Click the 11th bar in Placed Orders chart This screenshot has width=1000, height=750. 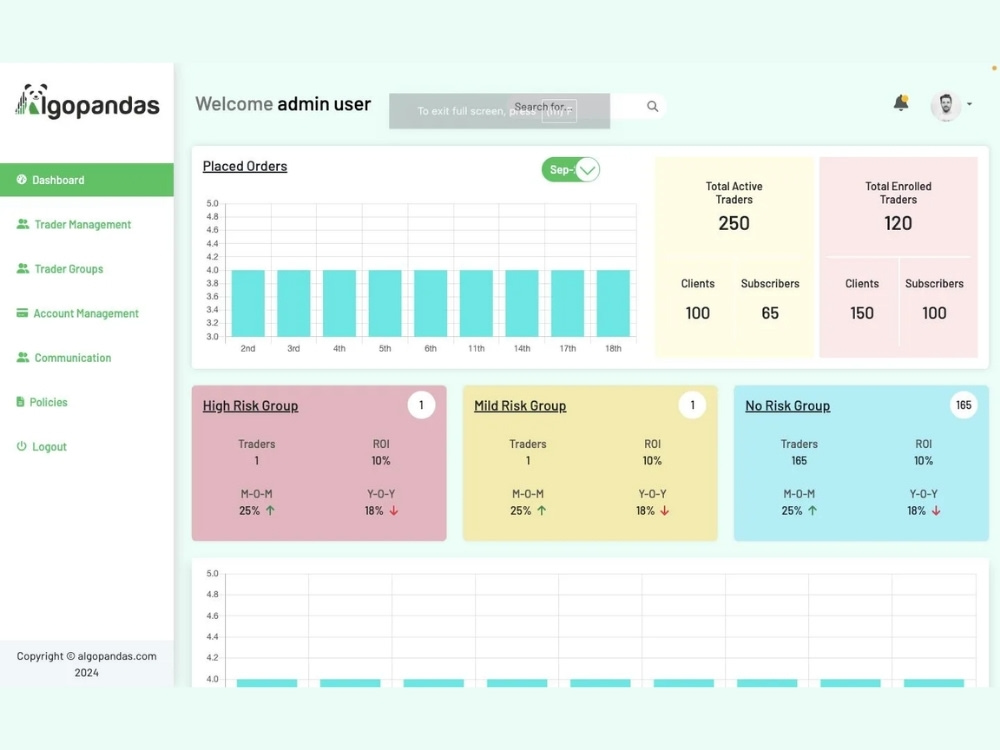476,303
